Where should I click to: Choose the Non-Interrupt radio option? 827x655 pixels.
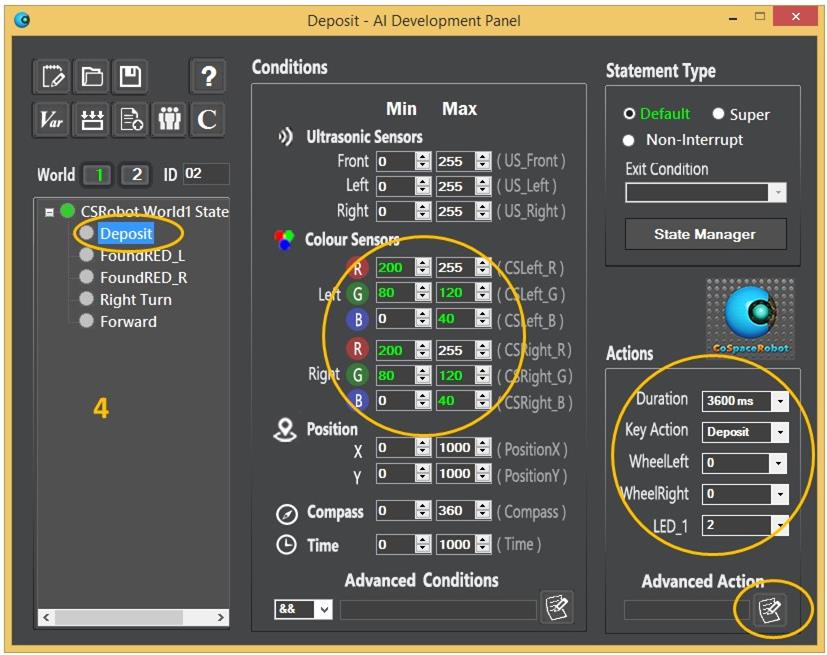click(x=629, y=140)
